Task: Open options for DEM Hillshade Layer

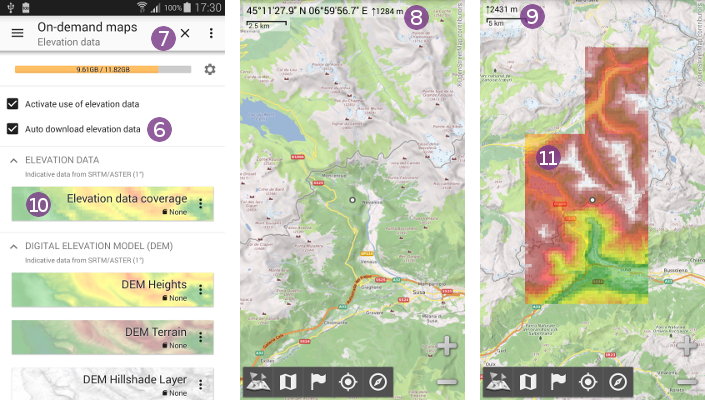Action: pos(201,384)
